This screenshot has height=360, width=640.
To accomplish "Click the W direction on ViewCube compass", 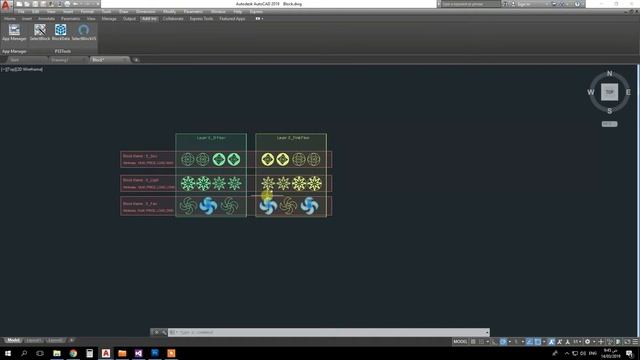I will [591, 92].
